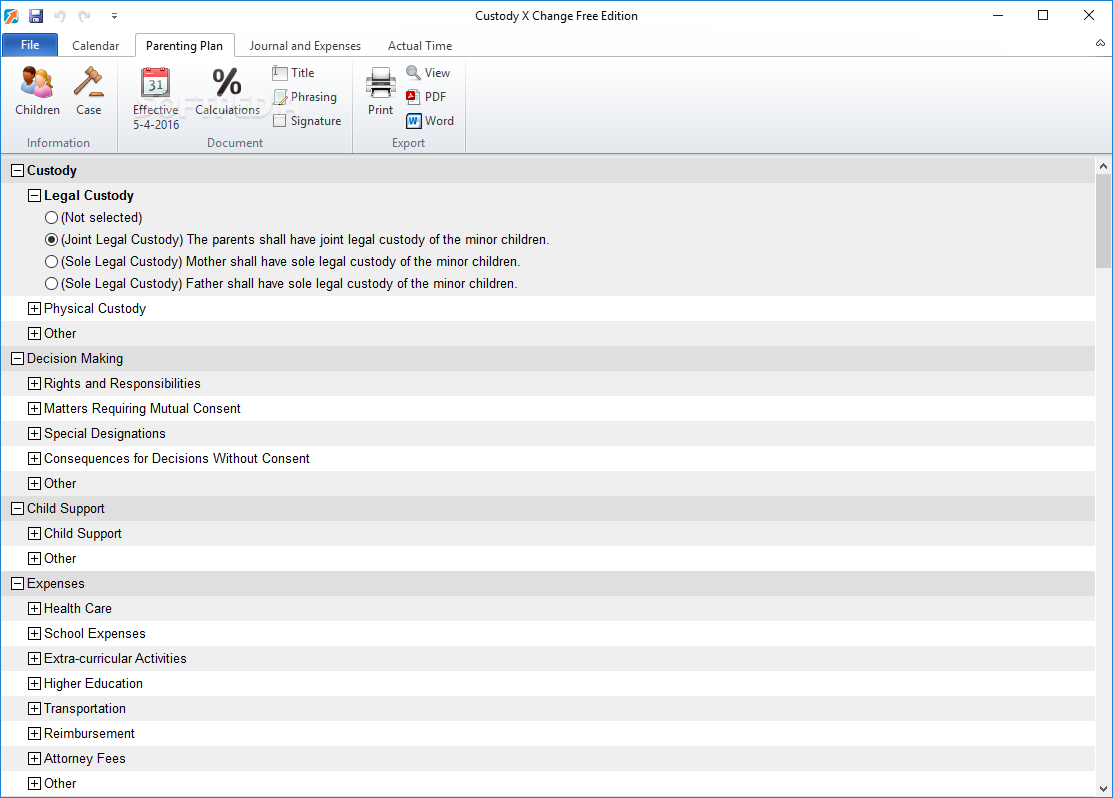1113x798 pixels.
Task: Expand Other under Expenses
Action: pyautogui.click(x=34, y=783)
